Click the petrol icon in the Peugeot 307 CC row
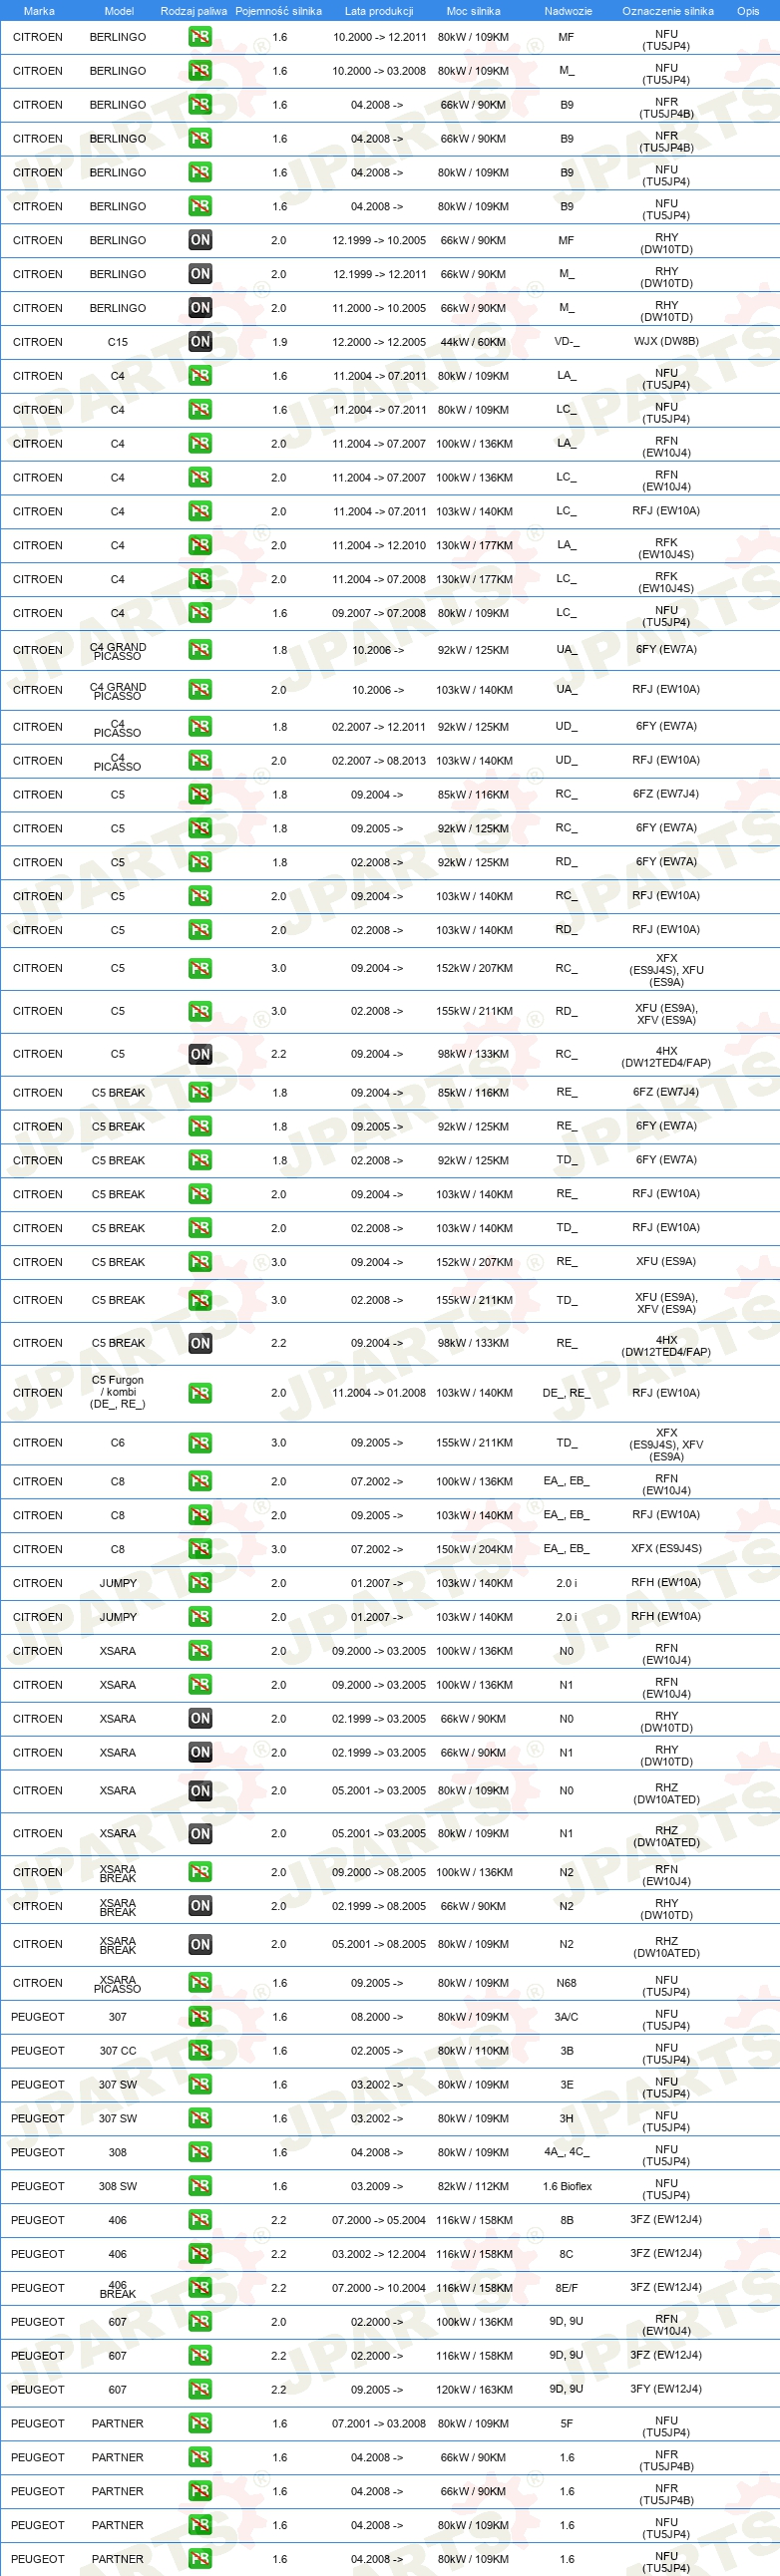 [x=200, y=2051]
